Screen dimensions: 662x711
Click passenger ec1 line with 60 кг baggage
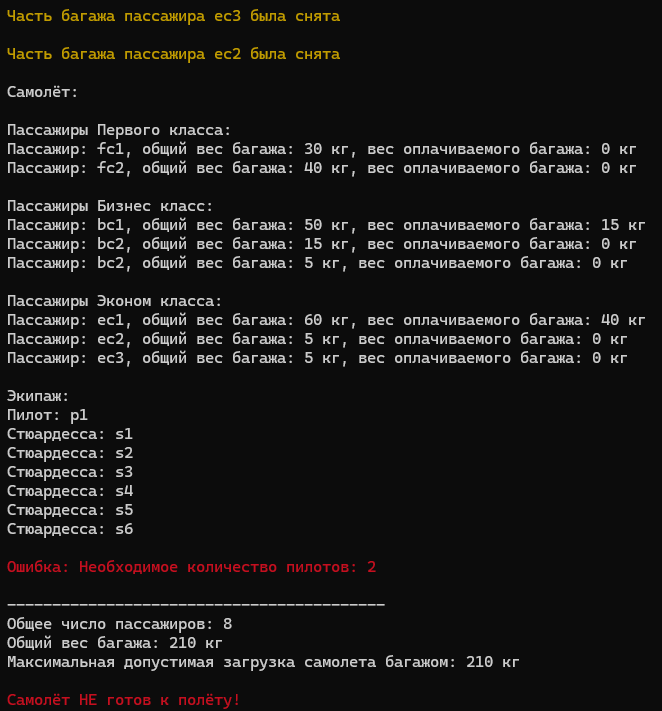pos(326,320)
